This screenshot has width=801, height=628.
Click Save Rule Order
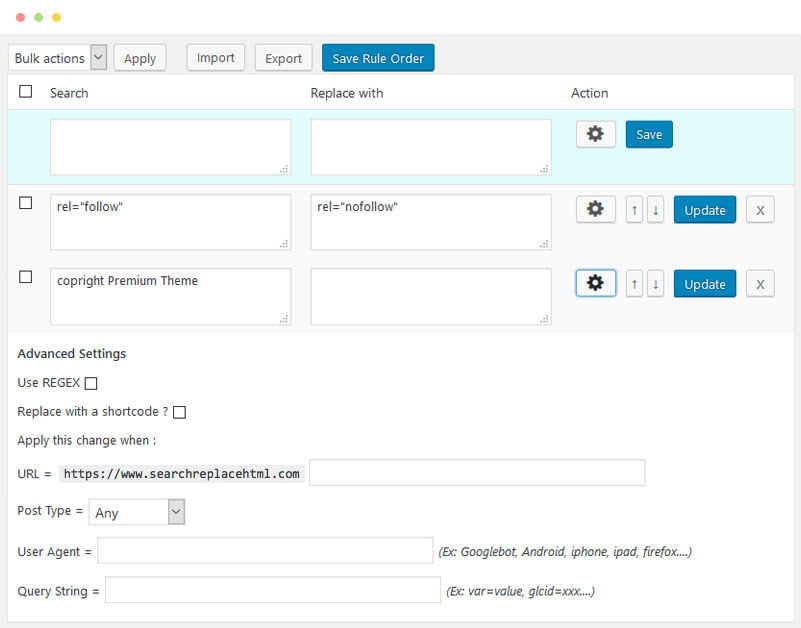378,58
